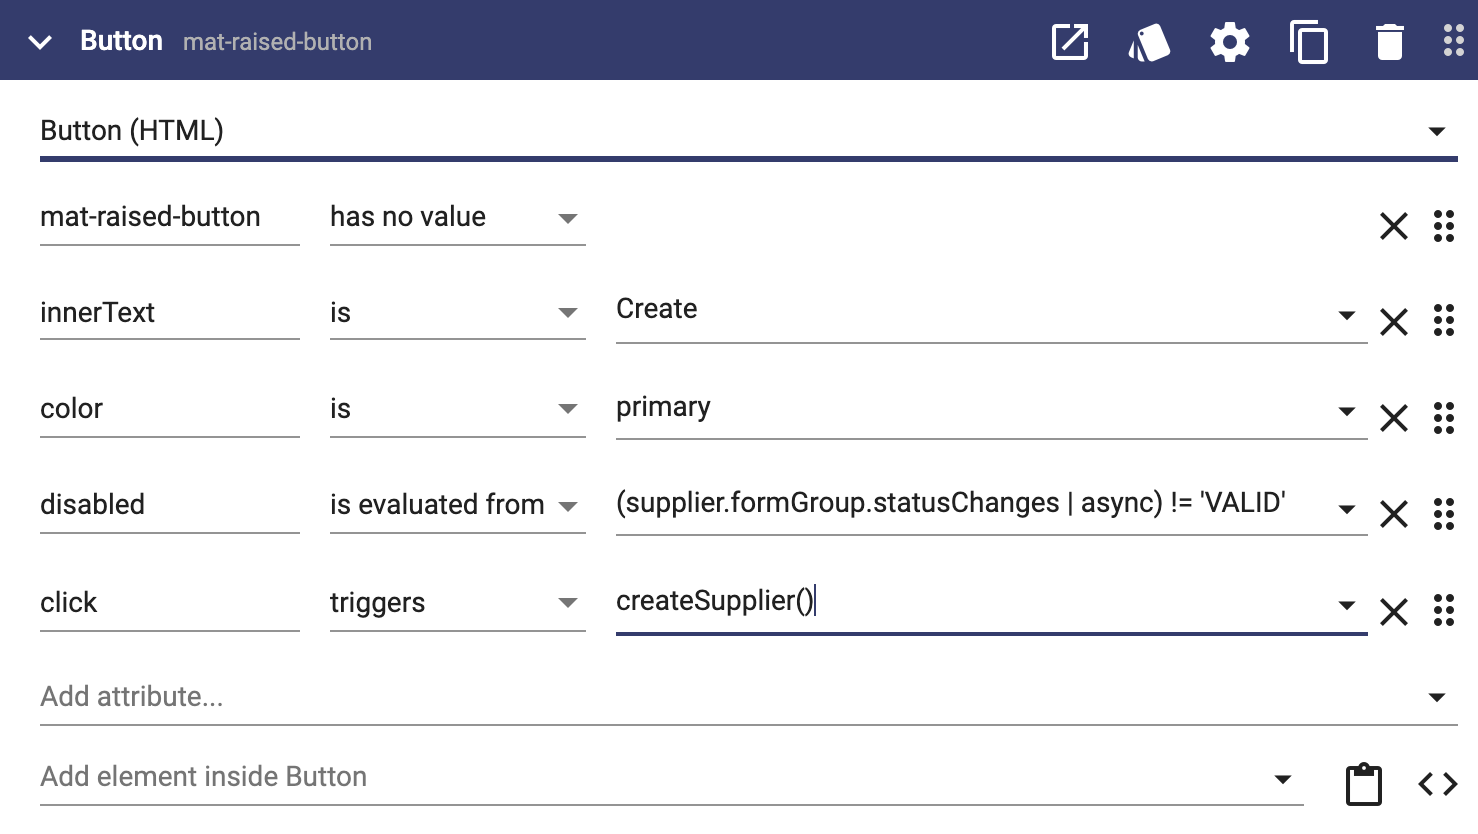Open the styles swatch icon in header
Image resolution: width=1478 pixels, height=834 pixels.
[x=1149, y=43]
